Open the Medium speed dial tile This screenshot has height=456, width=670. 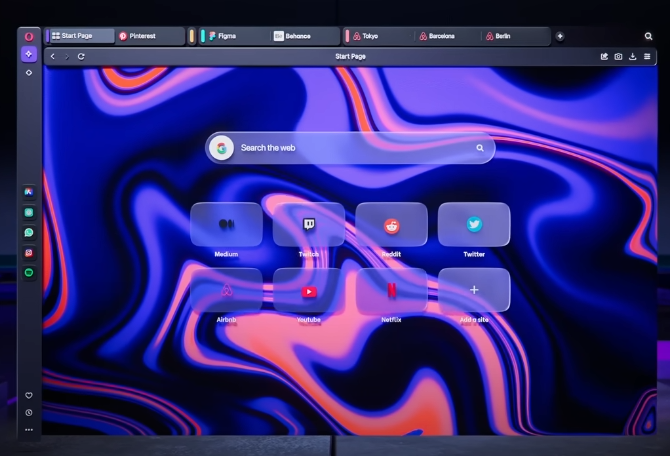click(x=226, y=224)
